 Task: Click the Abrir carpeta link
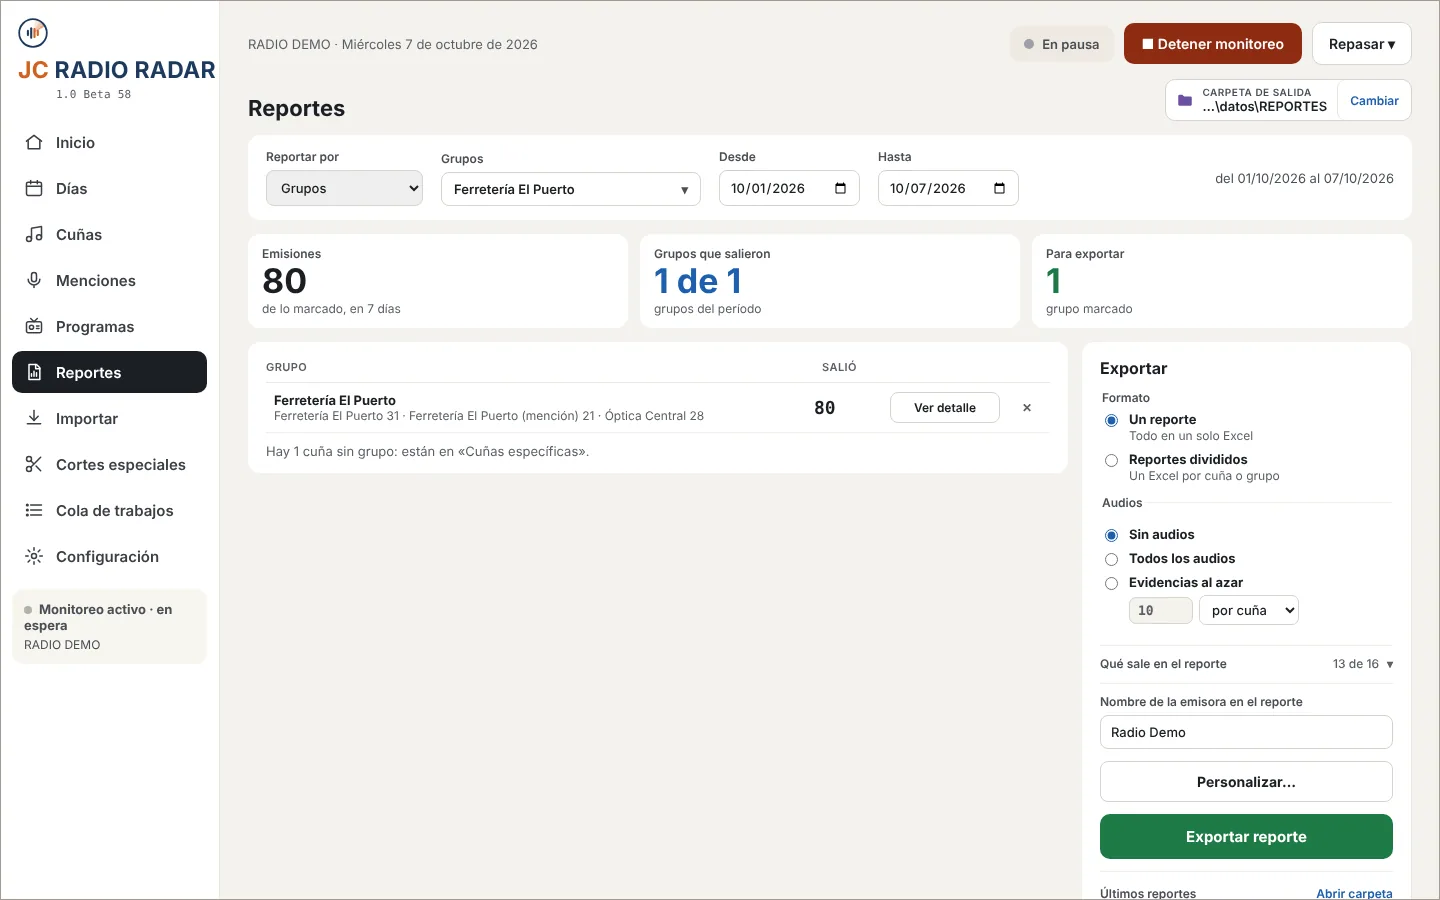tap(1354, 894)
